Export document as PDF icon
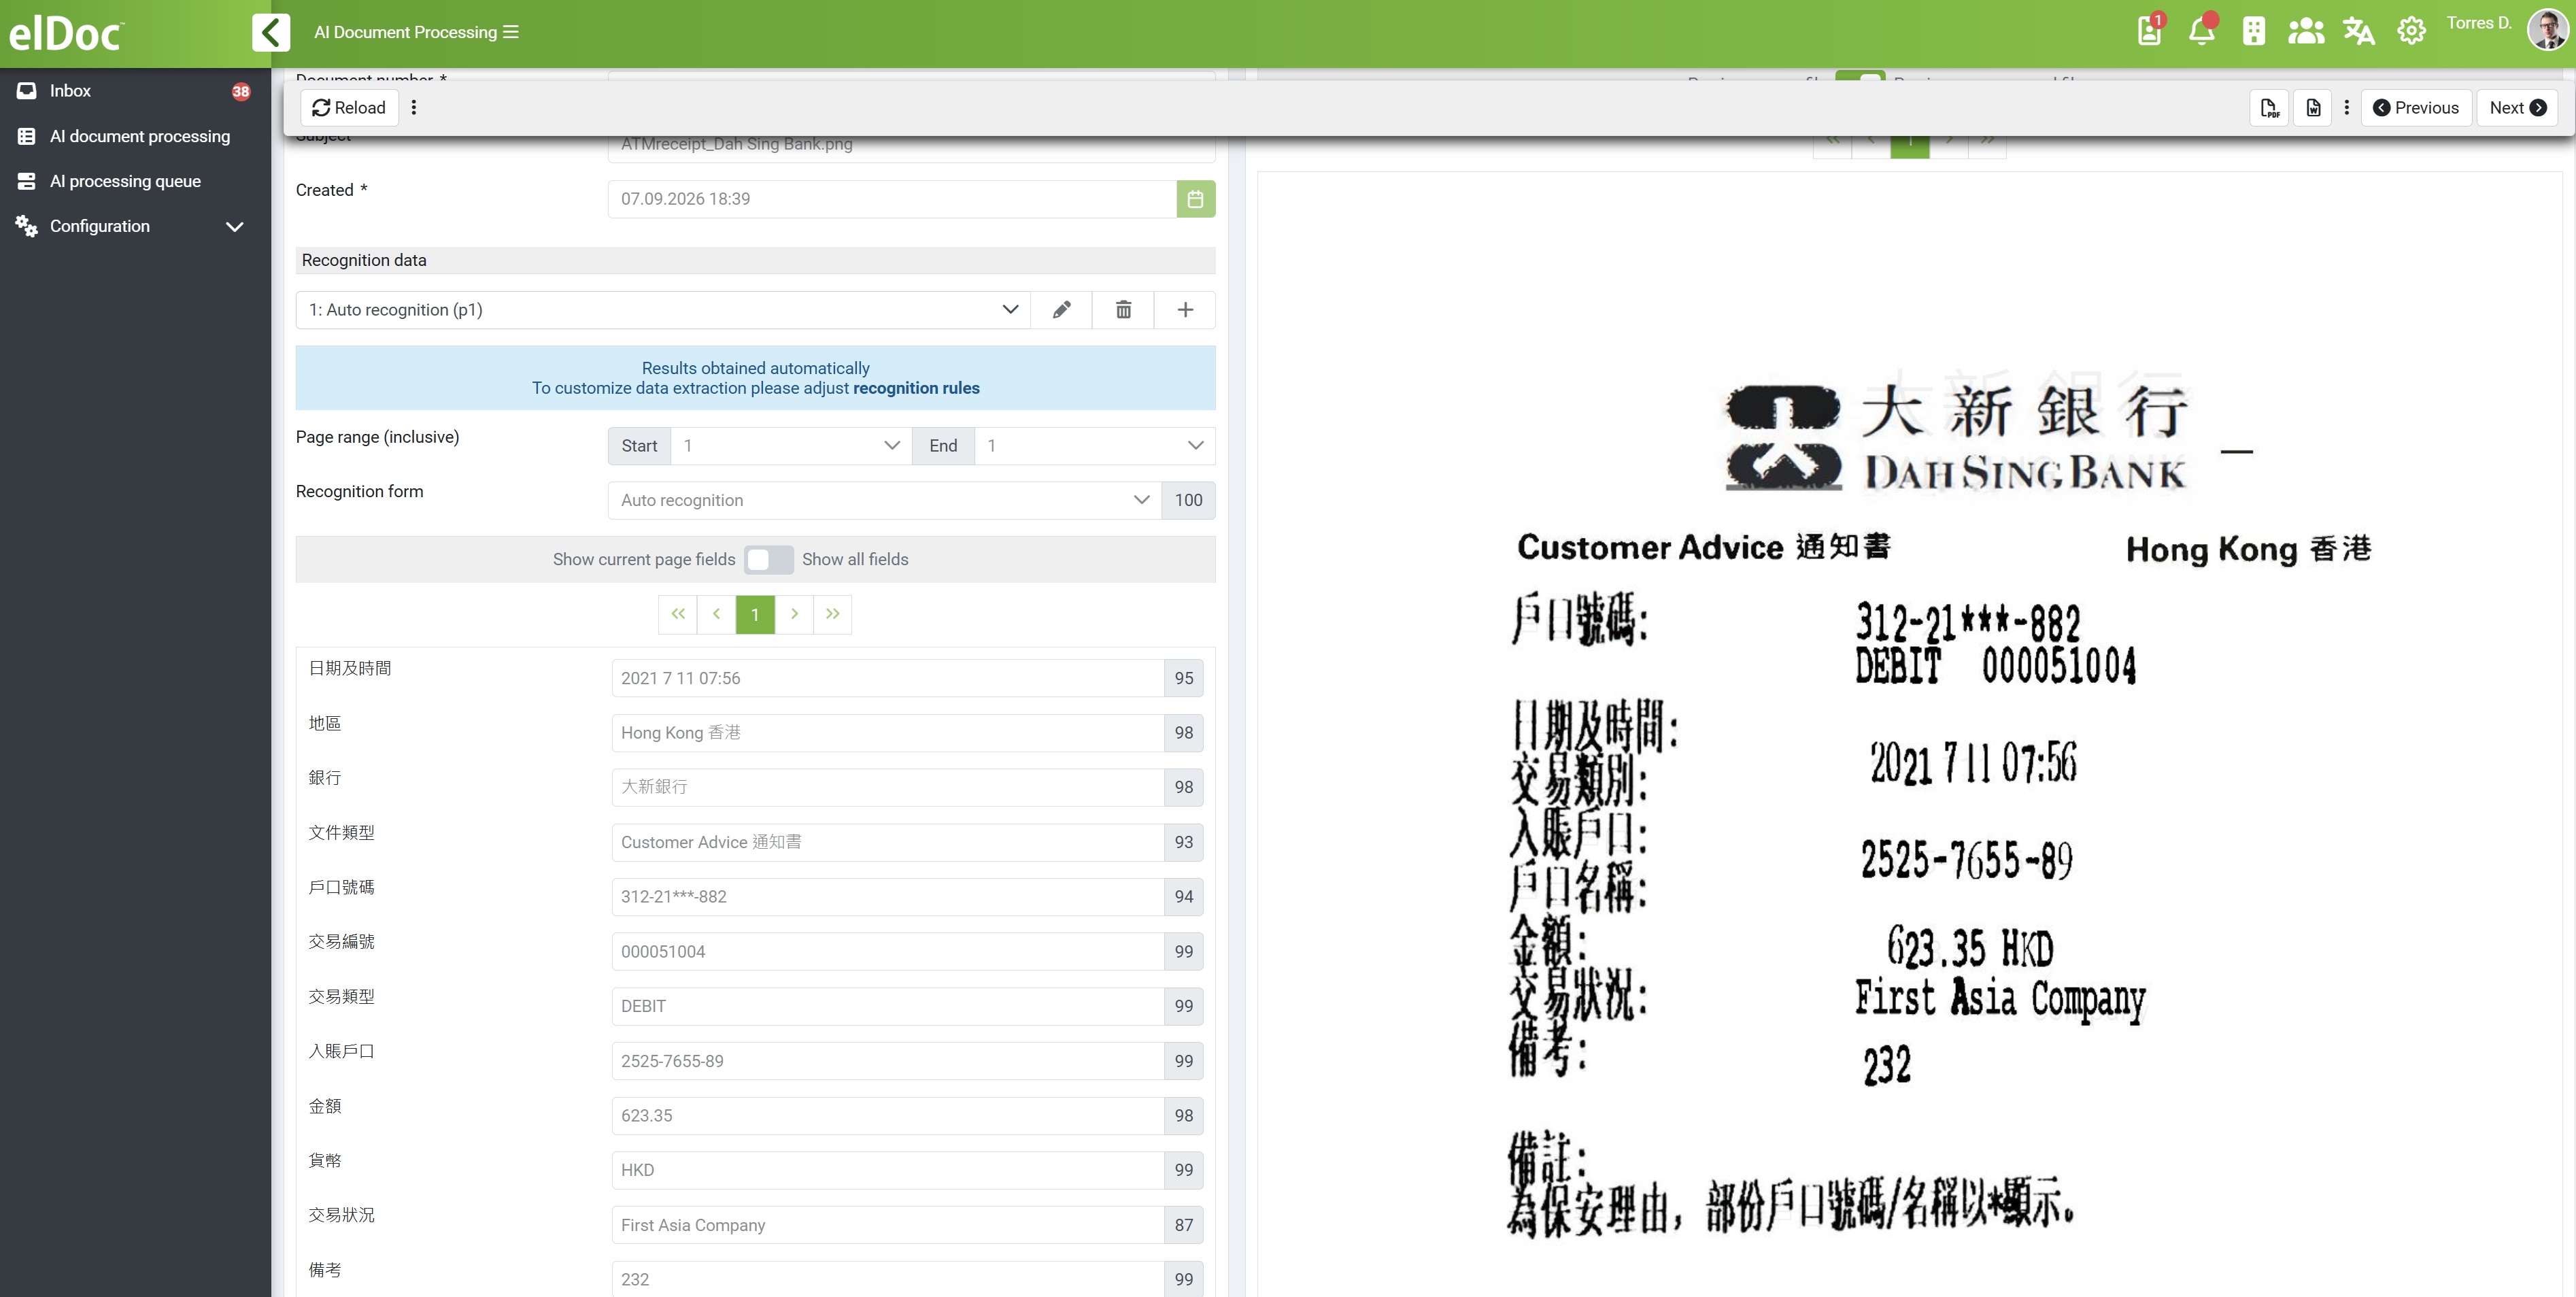The image size is (2576, 1297). pos(2269,108)
